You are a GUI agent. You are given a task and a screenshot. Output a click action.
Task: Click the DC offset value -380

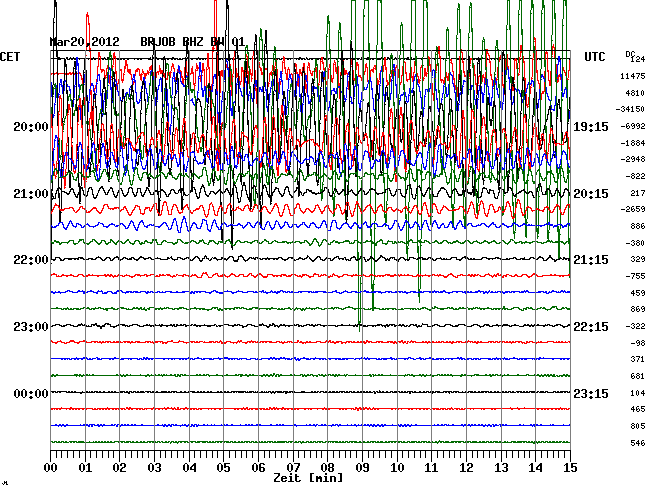click(635, 243)
